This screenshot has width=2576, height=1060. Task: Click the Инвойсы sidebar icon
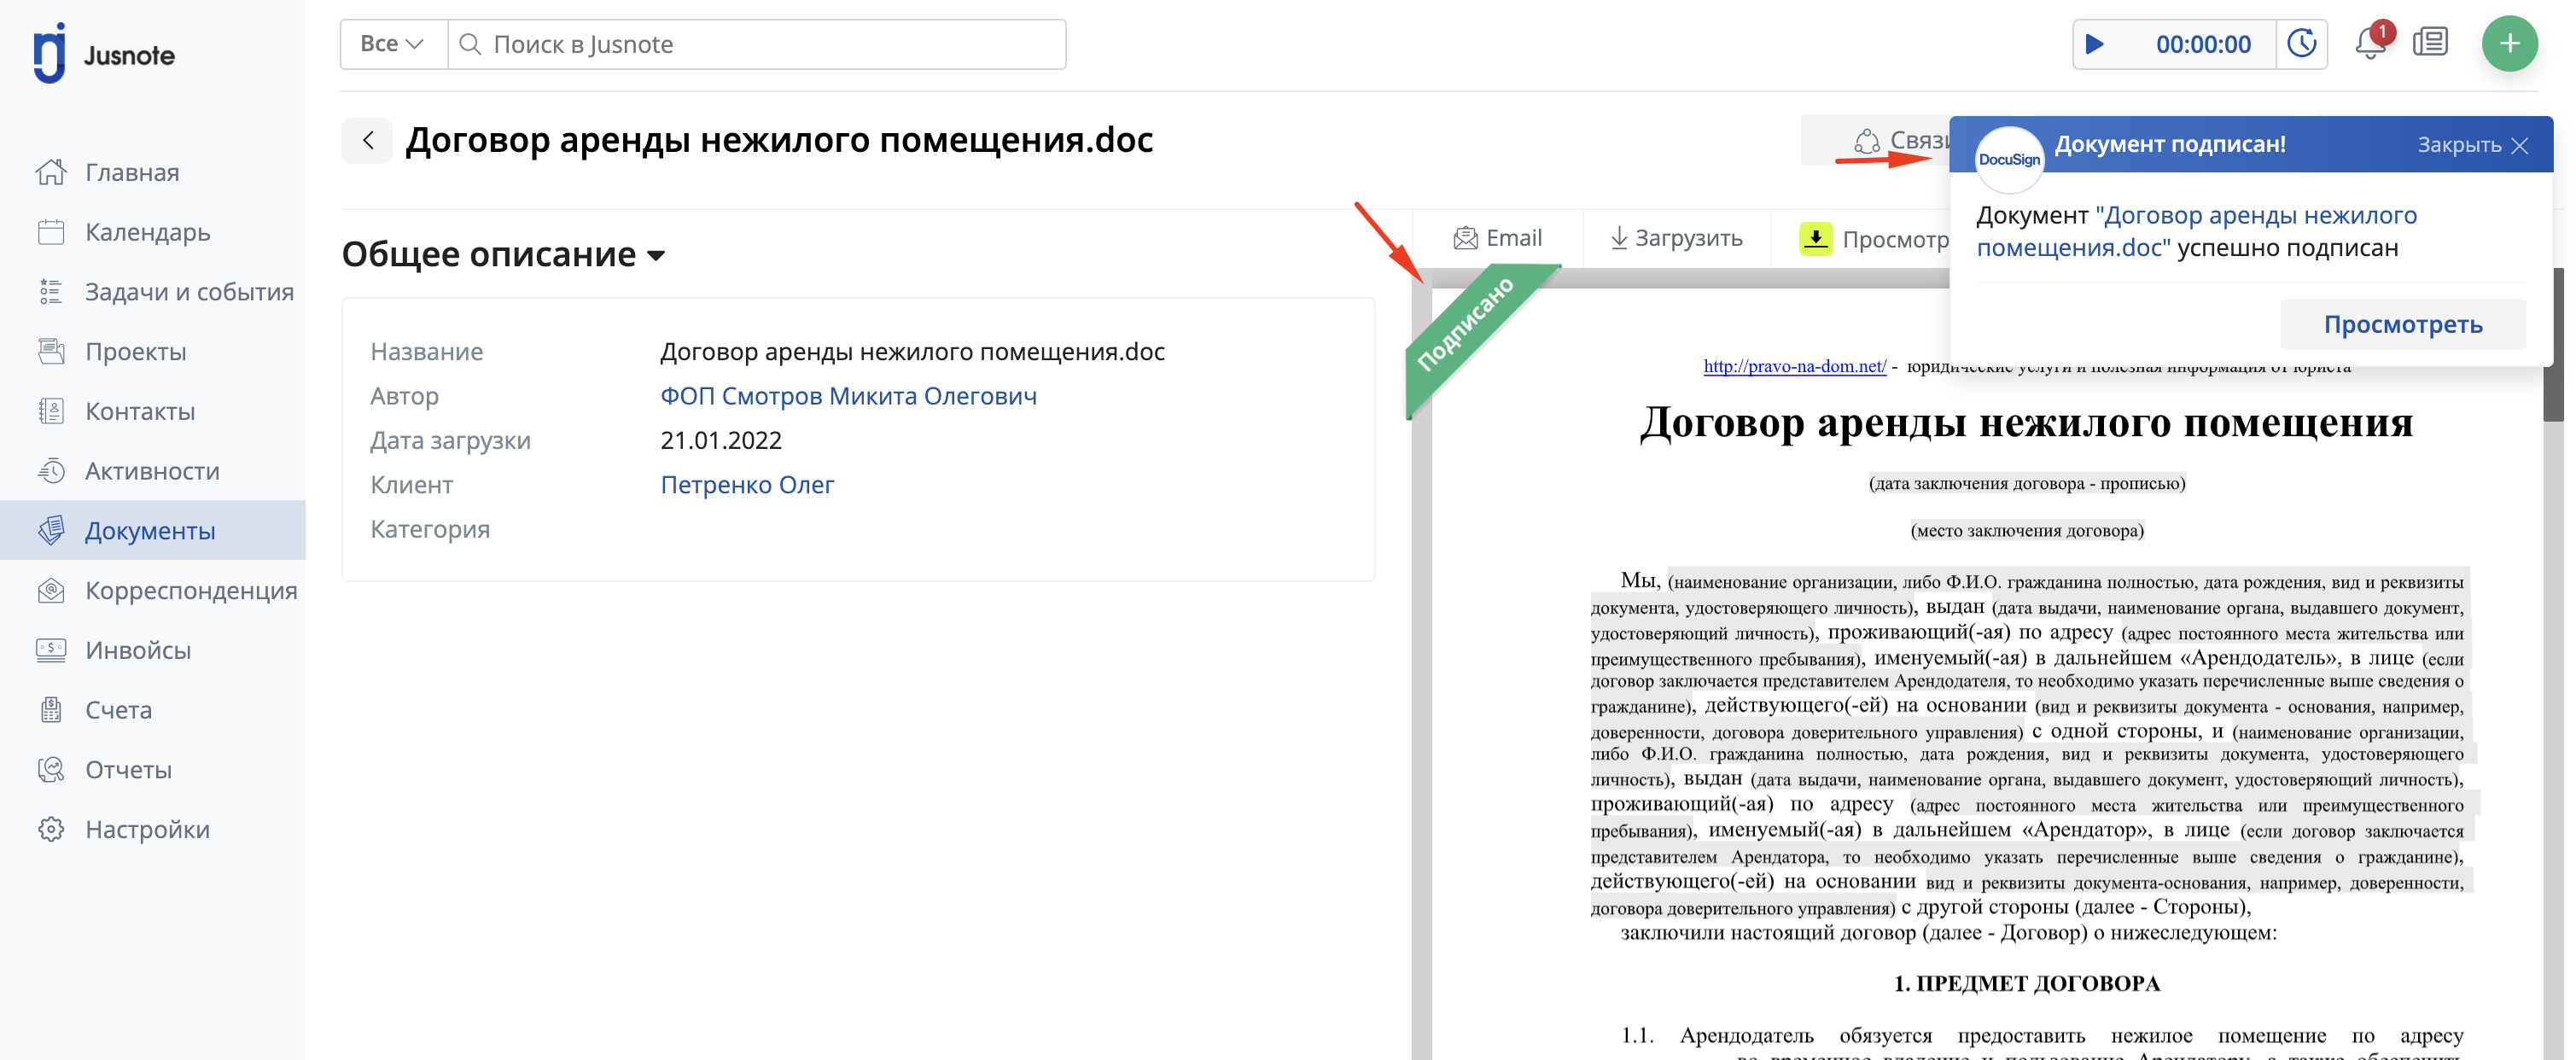click(51, 650)
